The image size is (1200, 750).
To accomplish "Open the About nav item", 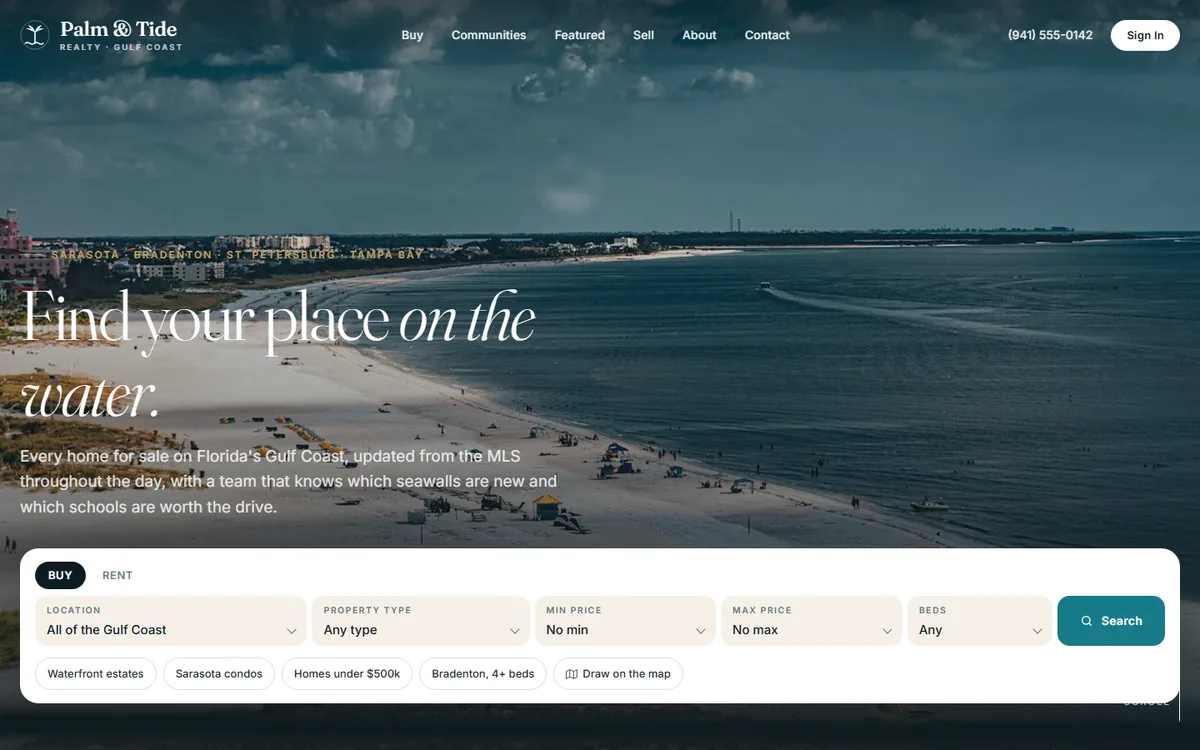I will [700, 35].
